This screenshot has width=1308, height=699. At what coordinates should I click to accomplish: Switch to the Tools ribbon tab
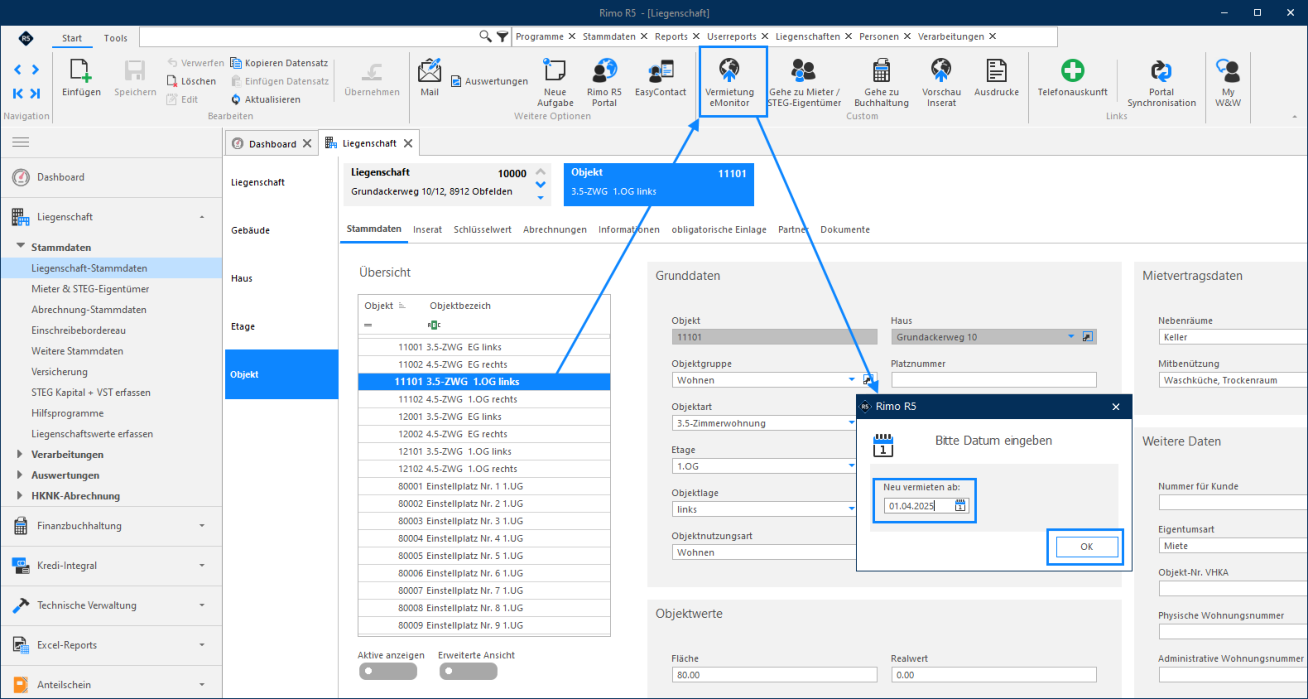coord(116,38)
